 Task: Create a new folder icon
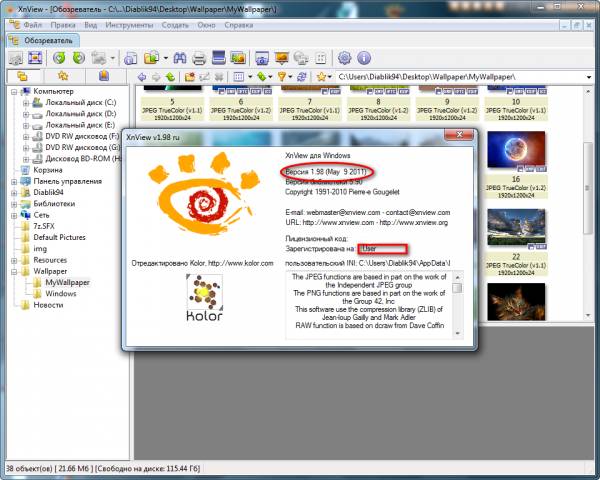click(190, 77)
